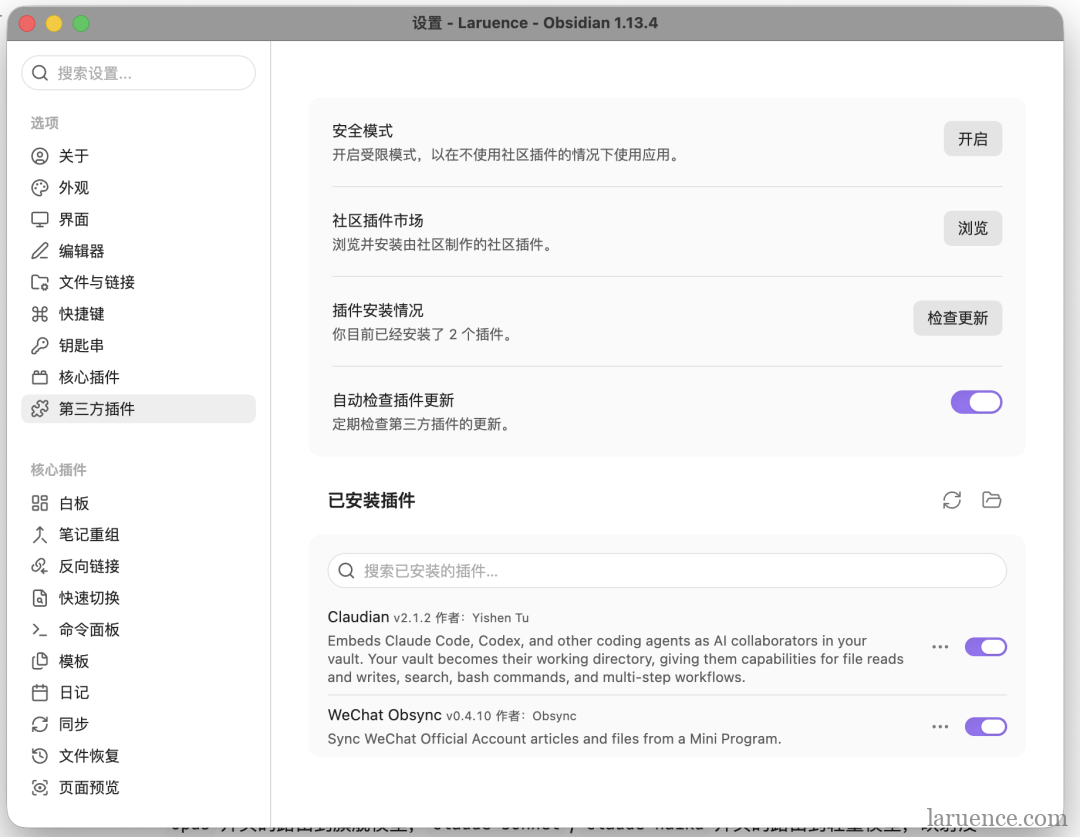Click the 文件与链接 folder icon
Viewport: 1080px width, 837px height.
point(40,282)
